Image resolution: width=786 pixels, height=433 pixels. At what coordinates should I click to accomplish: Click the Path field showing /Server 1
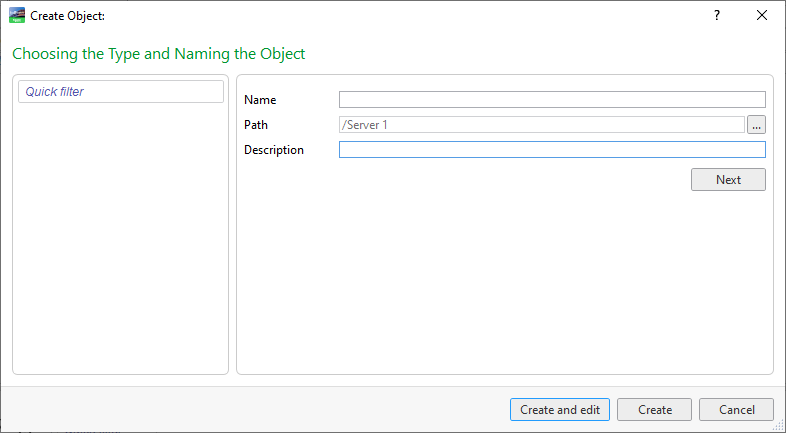coord(542,125)
